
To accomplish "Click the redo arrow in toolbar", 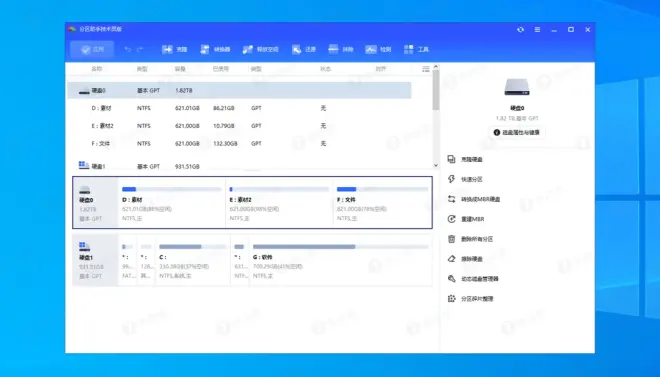I will pyautogui.click(x=140, y=49).
